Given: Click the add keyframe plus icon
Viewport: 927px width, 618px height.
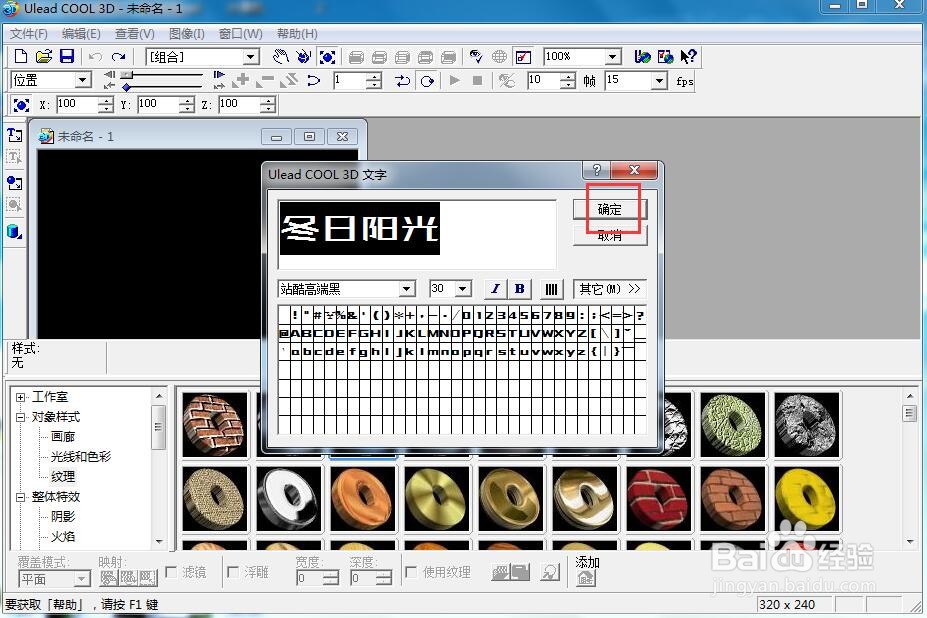Looking at the screenshot, I should [241, 80].
